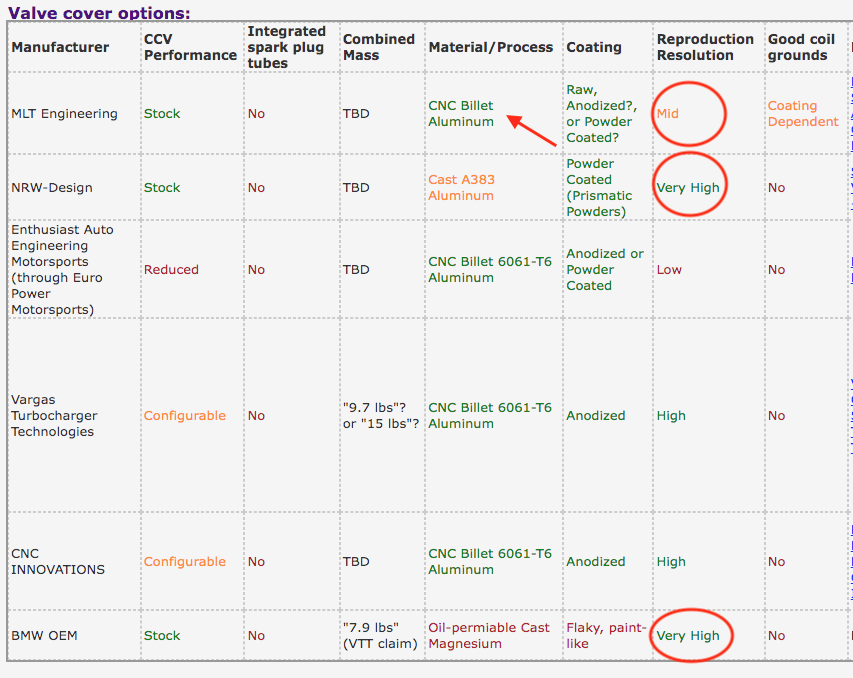Screen dimensions: 853x678
Task: Click 'High' resolution in CNC INNOVATIONS row
Action: pyautogui.click(x=671, y=562)
